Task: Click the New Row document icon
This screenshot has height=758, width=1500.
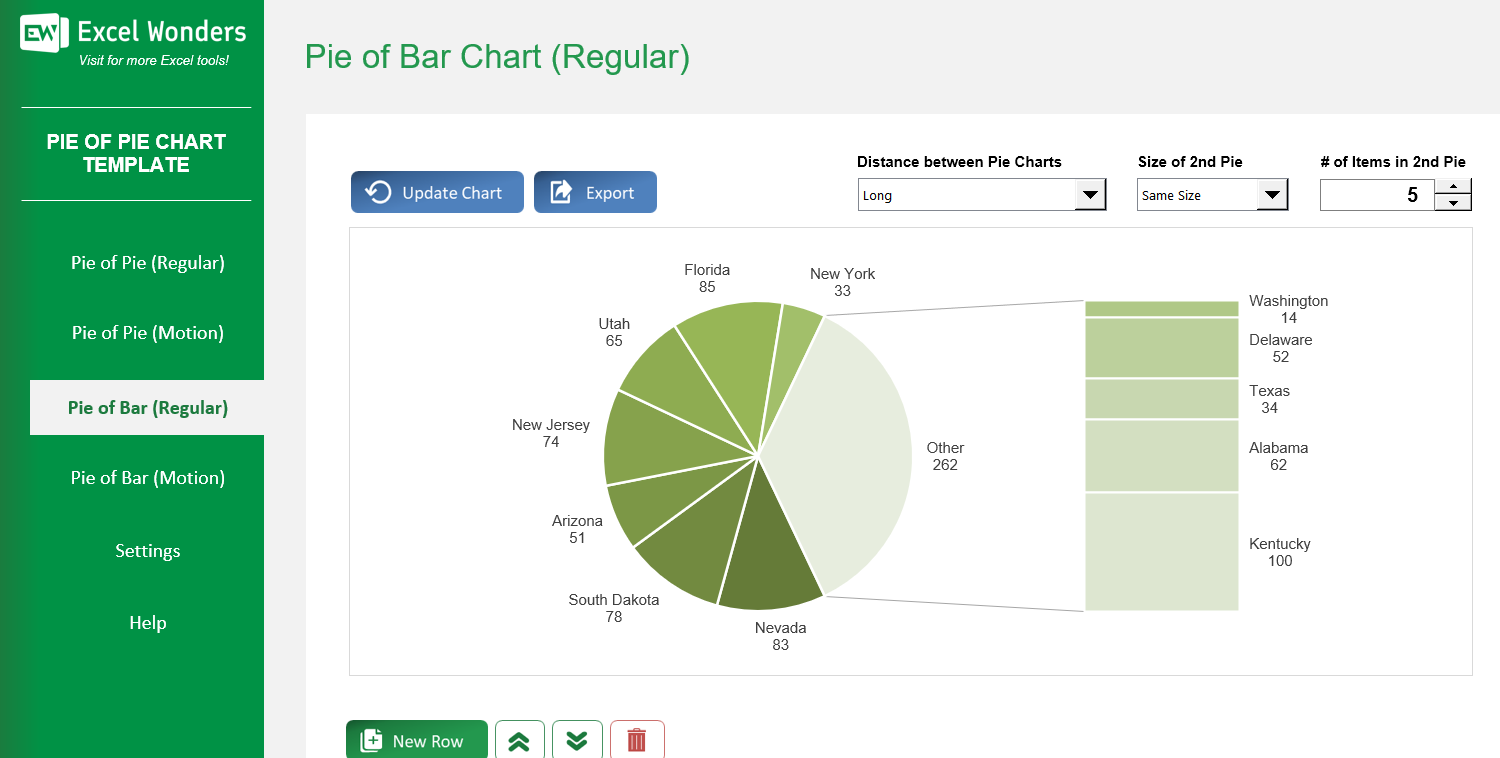Action: click(x=371, y=740)
